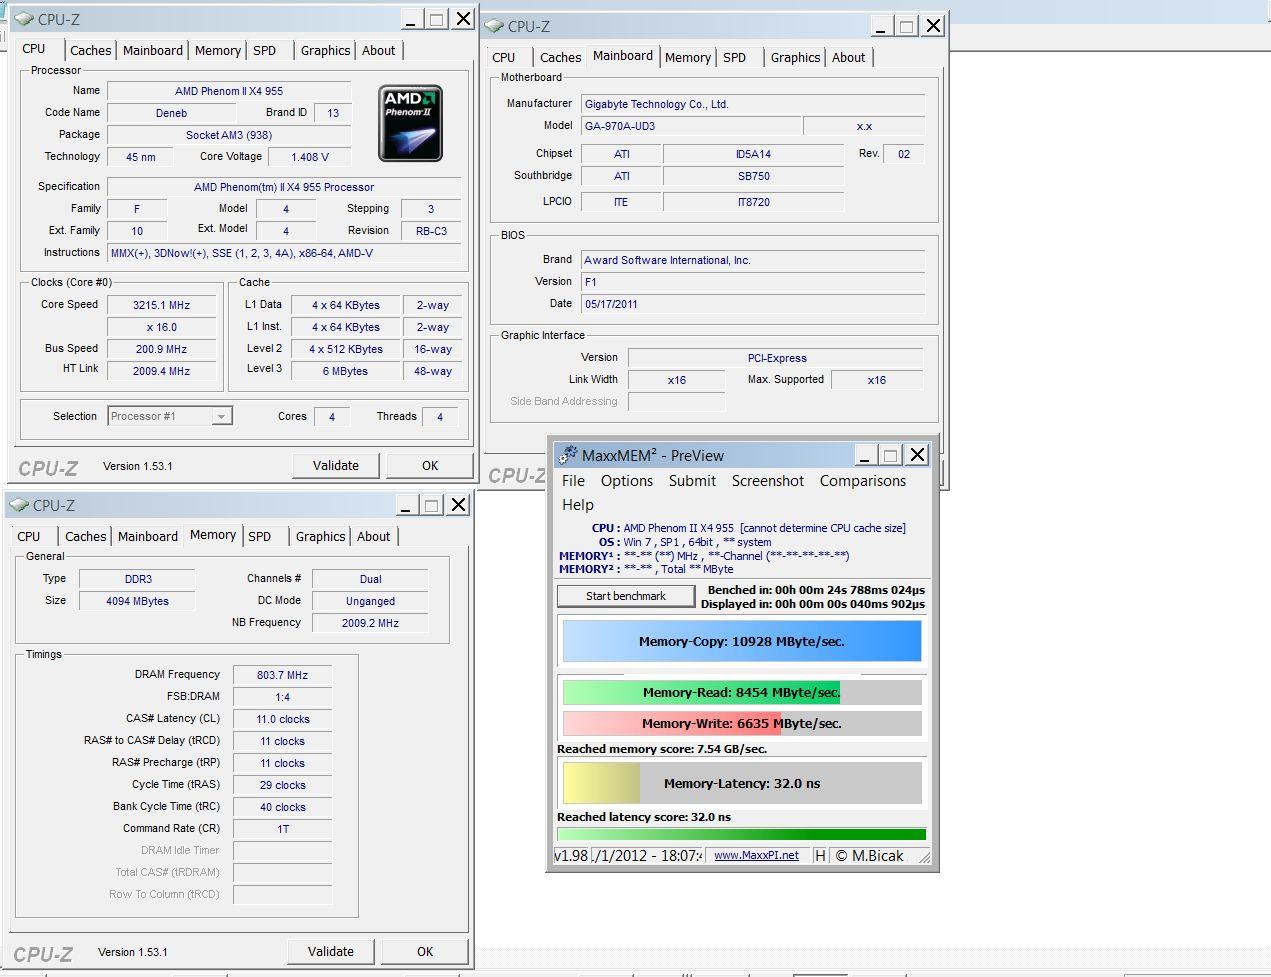Screen dimensions: 1271x977
Task: Click the empty Side Band Addressing field
Action: 677,402
